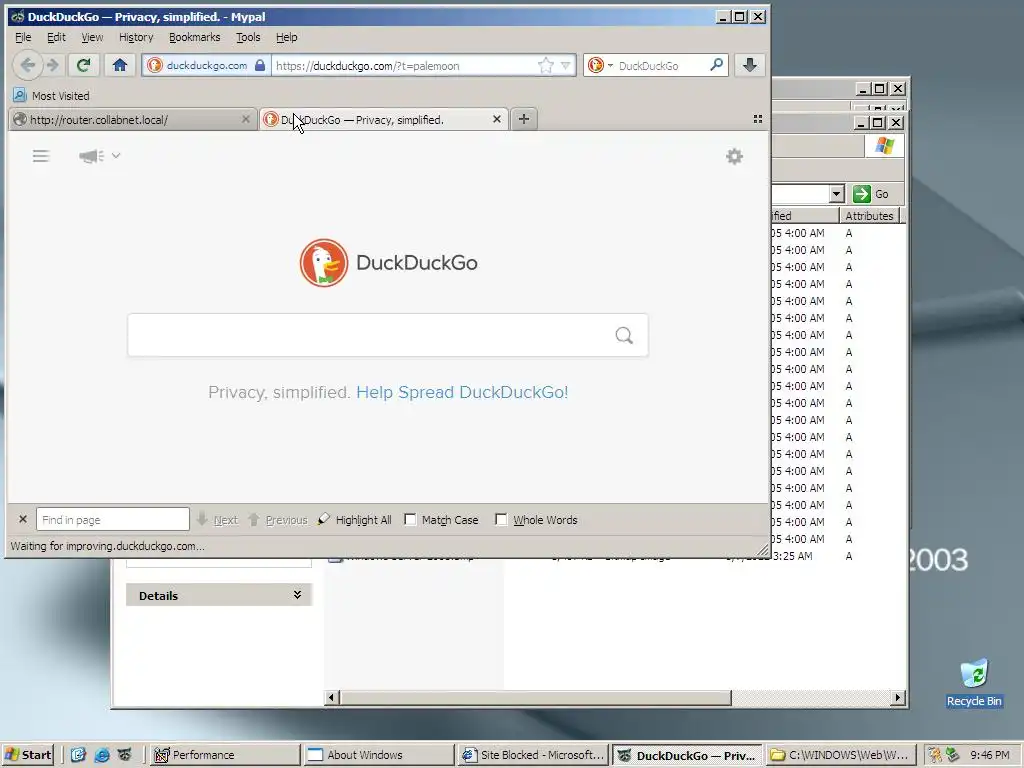Open the Downloads arrow button
Screen dimensions: 1024x768
click(750, 65)
